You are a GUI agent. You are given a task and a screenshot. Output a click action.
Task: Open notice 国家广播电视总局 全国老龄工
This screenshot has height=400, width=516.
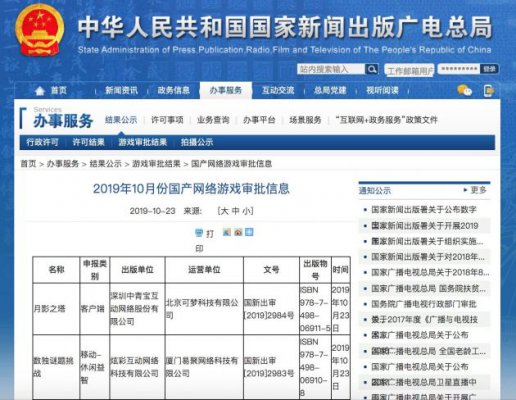coord(428,351)
